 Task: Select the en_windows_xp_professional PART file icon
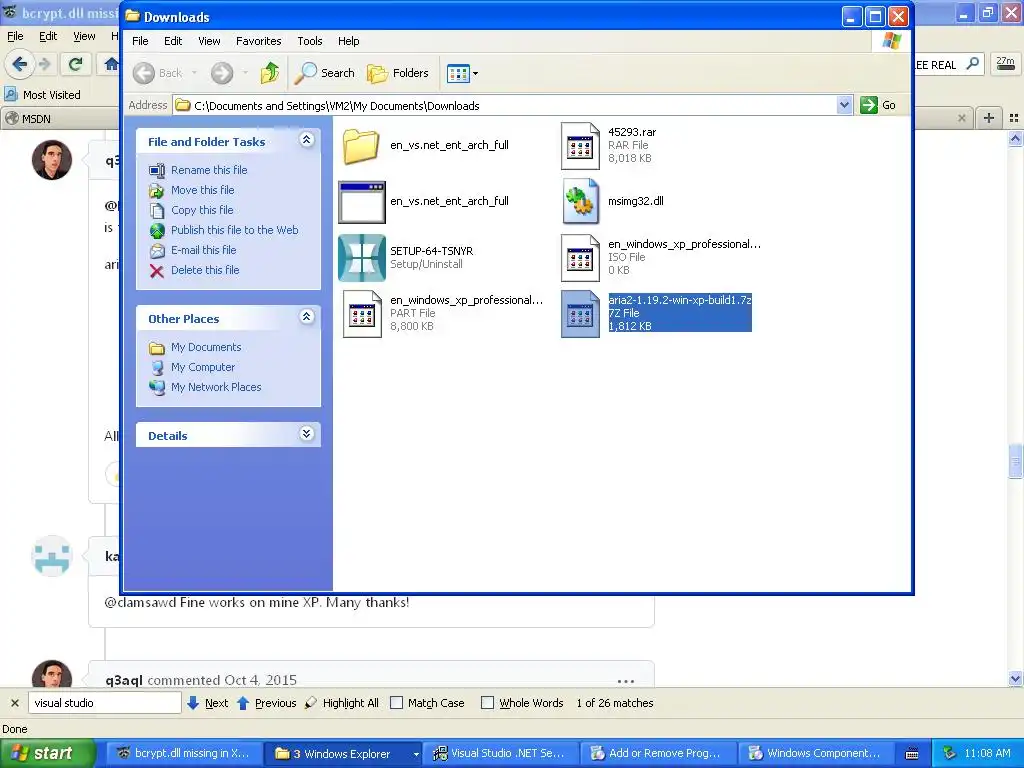(362, 314)
